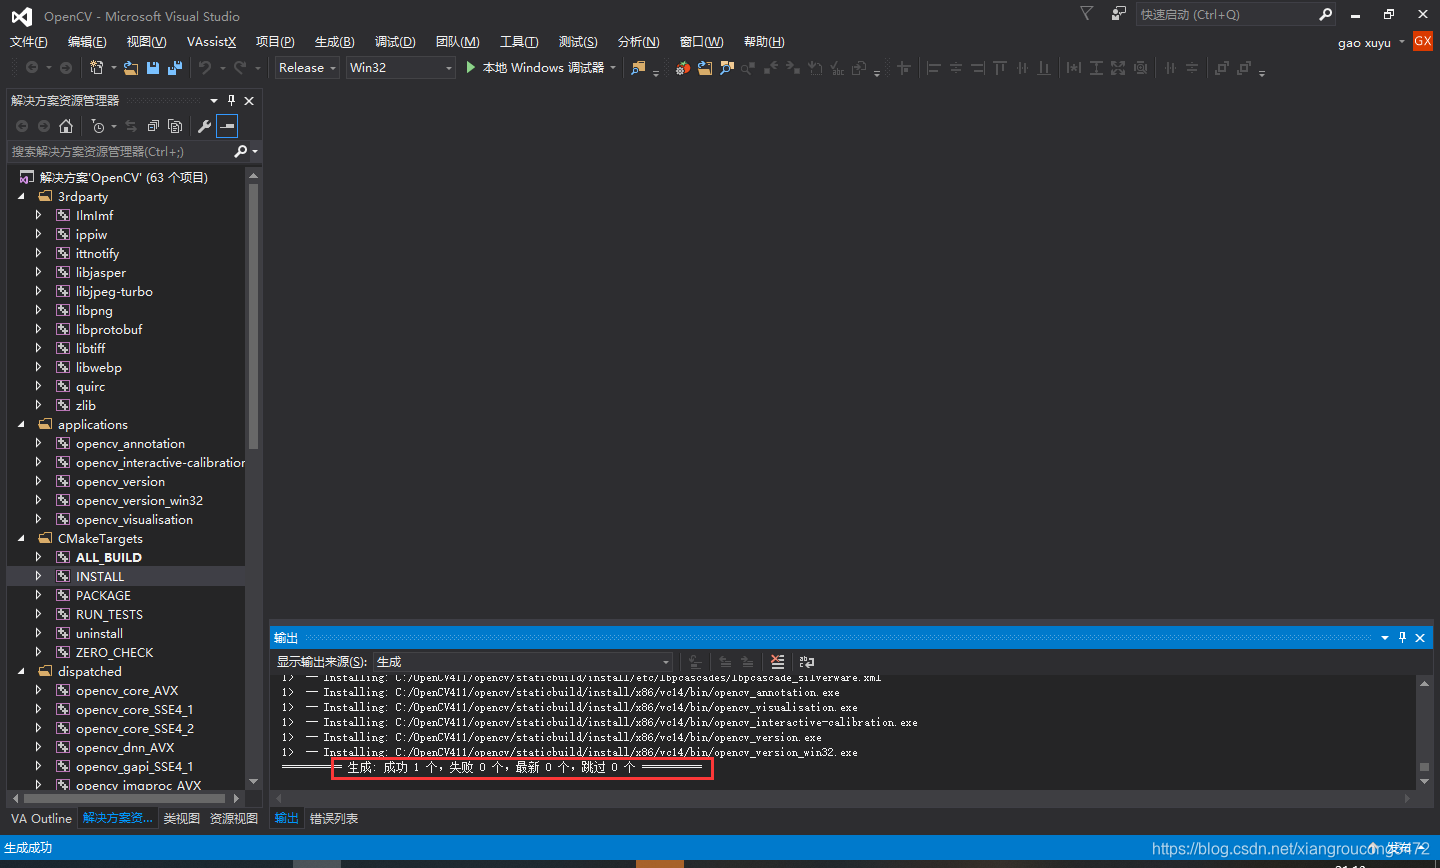
Task: Open the Output panel options dropdown arrow
Action: coord(1385,637)
